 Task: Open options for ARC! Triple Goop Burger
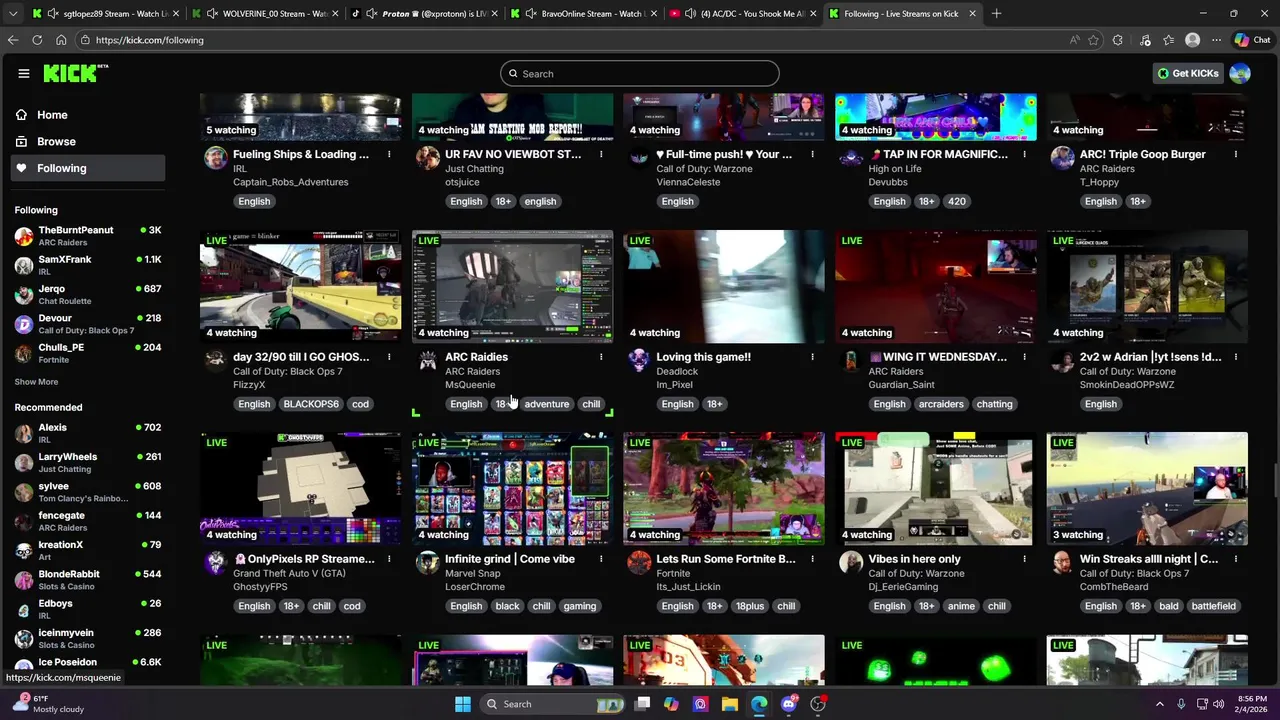pos(1236,154)
